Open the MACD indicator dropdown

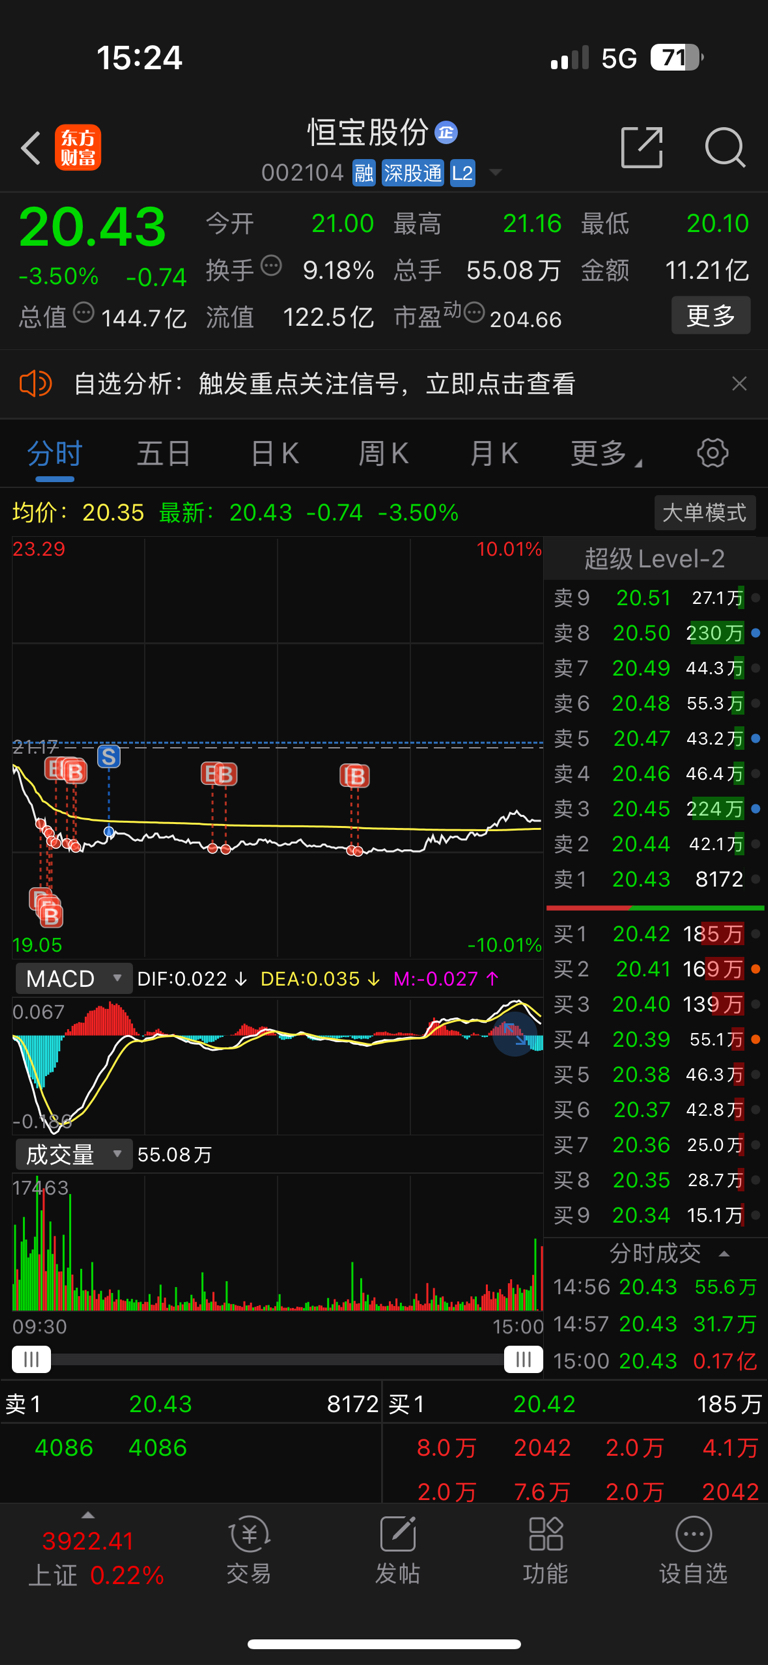point(72,978)
